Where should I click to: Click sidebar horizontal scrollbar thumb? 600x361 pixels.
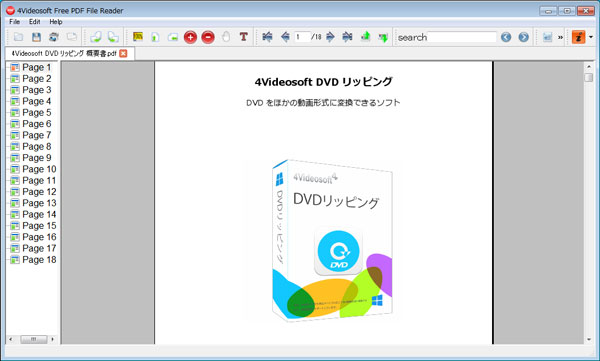point(34,339)
